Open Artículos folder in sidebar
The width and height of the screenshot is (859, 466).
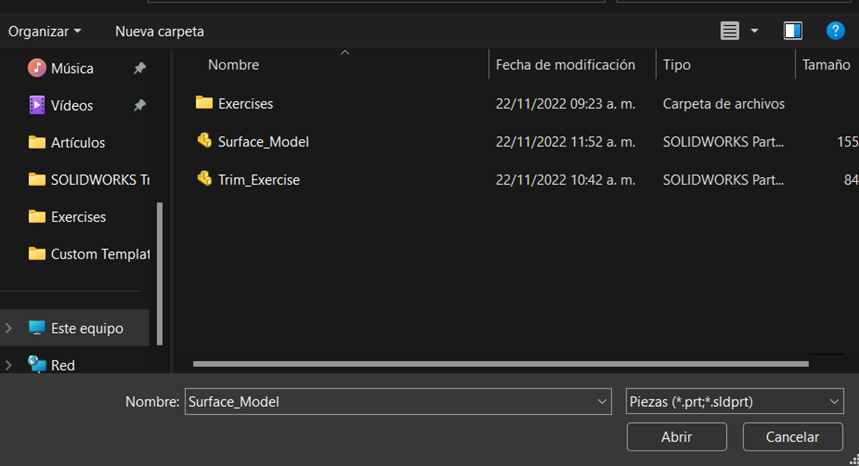(78, 142)
